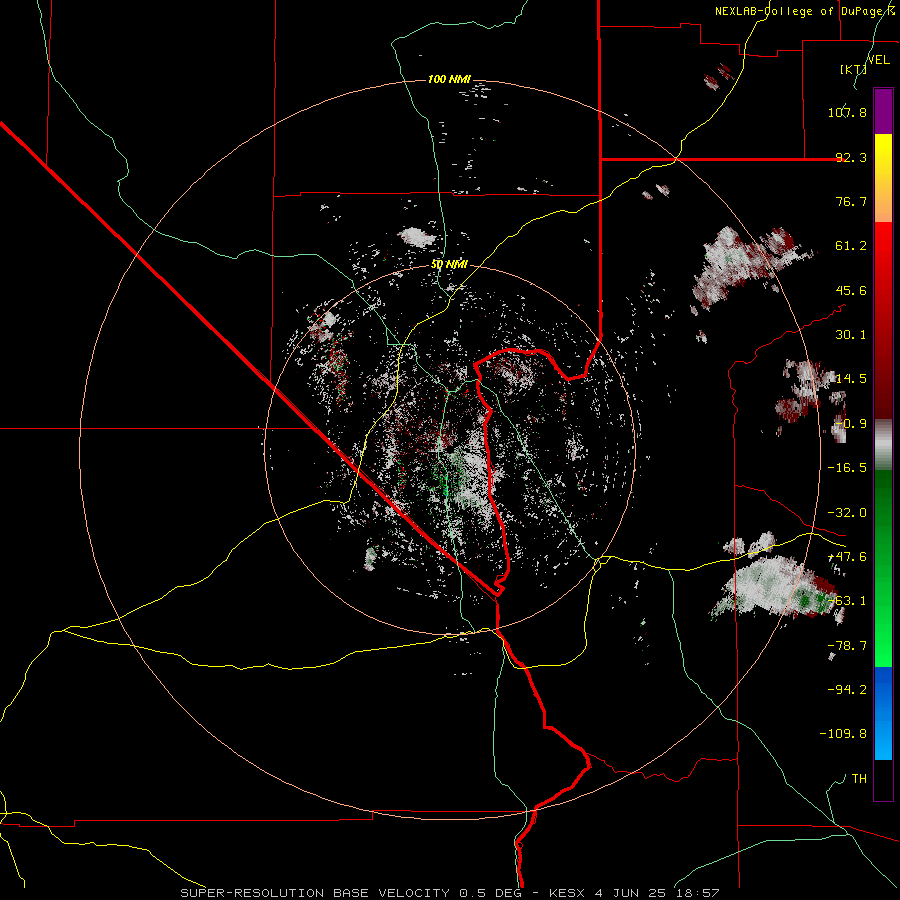Select the 30.1 legend value
The height and width of the screenshot is (900, 900).
tap(851, 335)
